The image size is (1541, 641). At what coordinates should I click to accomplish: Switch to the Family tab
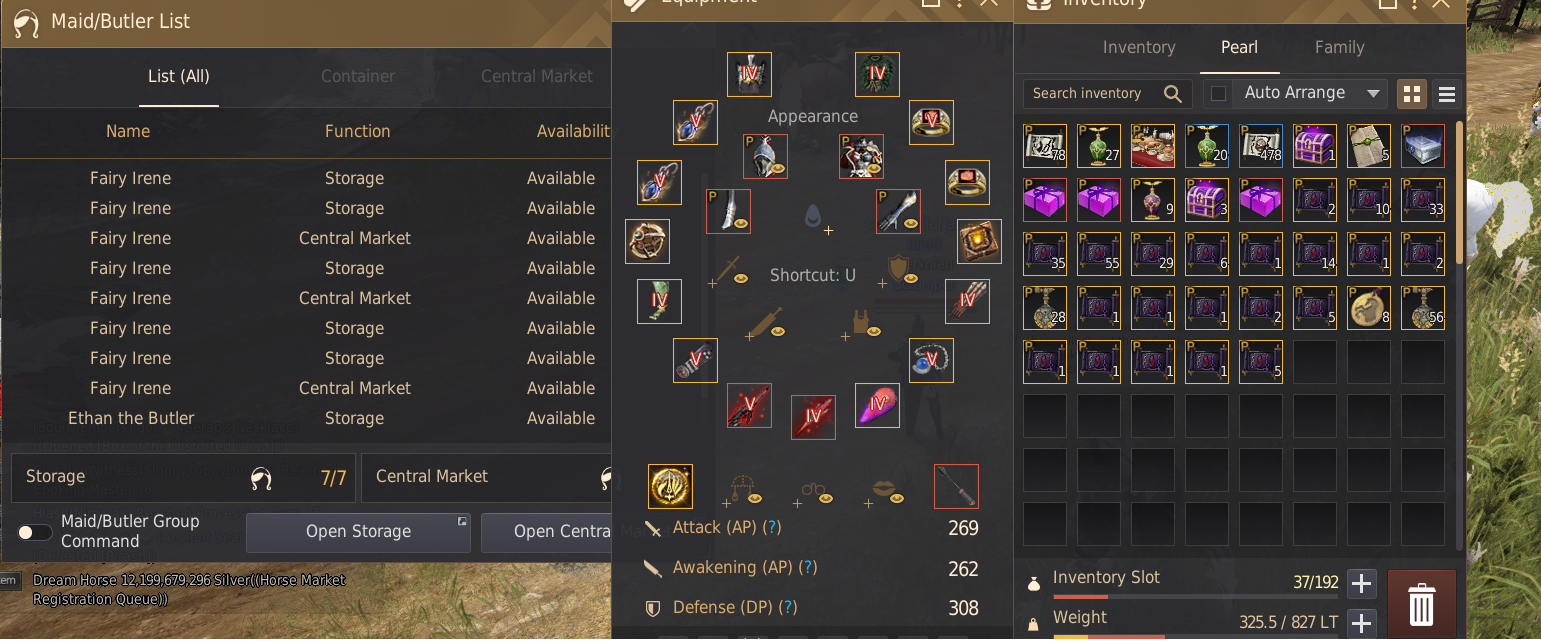[x=1339, y=47]
